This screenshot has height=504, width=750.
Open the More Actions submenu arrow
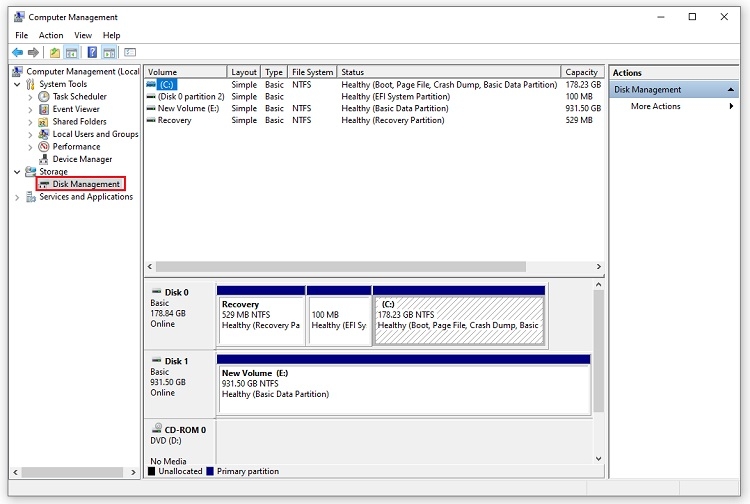[731, 106]
